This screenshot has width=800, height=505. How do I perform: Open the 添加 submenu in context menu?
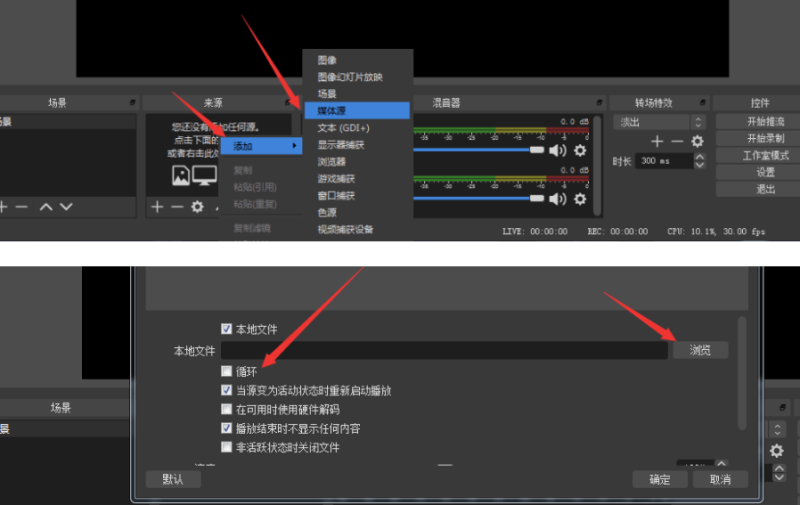pyautogui.click(x=261, y=146)
